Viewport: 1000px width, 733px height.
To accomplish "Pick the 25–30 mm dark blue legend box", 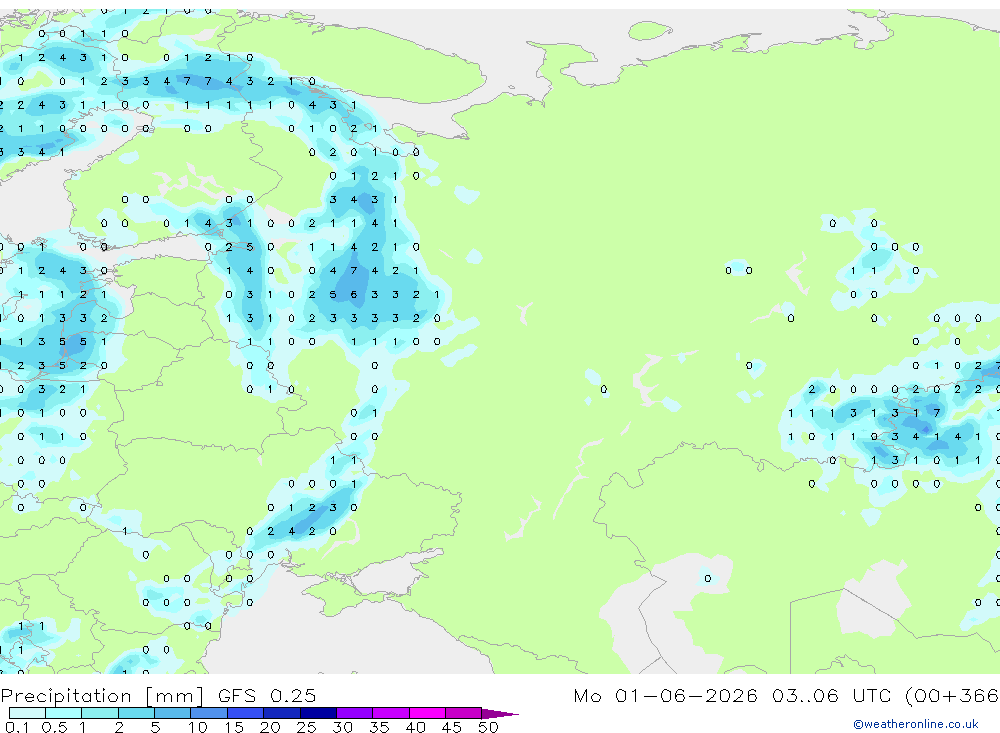I will point(318,713).
